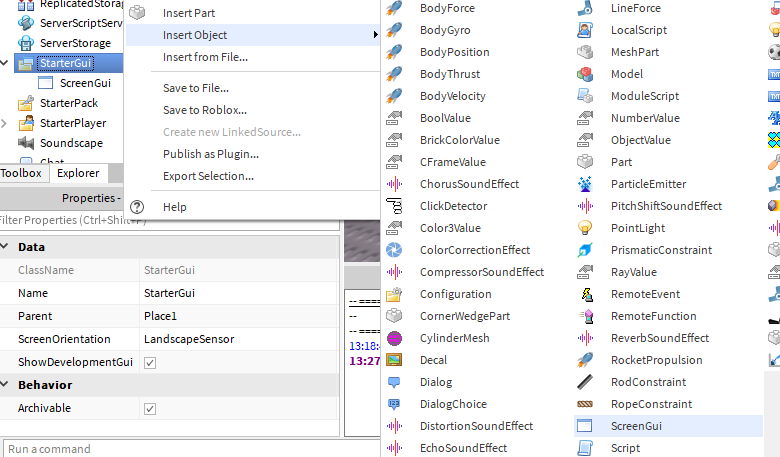Toggle the ShowDevelopmentGui checkbox
Screen dimensions: 780x457
150,363
